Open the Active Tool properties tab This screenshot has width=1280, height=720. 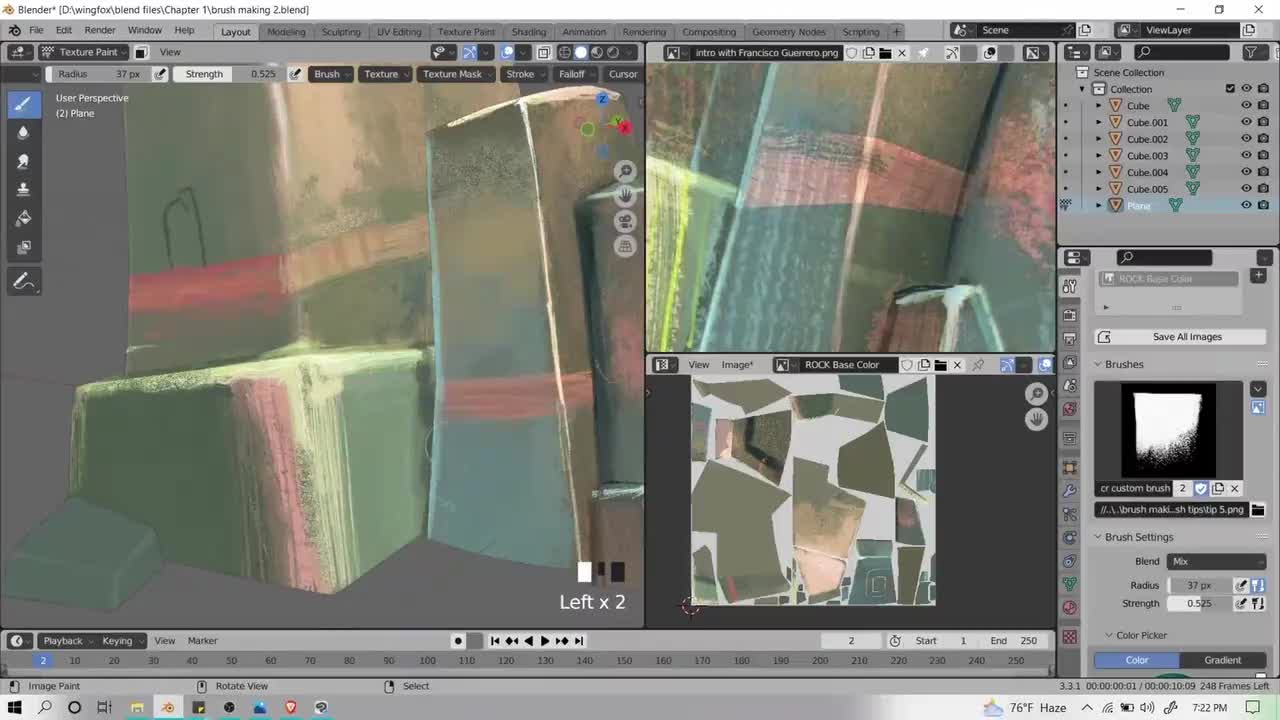(1070, 286)
